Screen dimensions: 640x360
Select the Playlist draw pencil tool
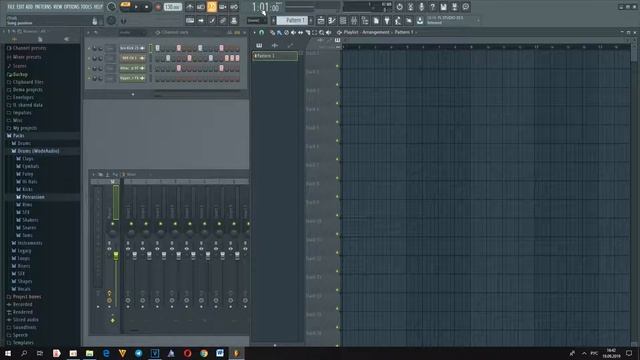[273, 32]
